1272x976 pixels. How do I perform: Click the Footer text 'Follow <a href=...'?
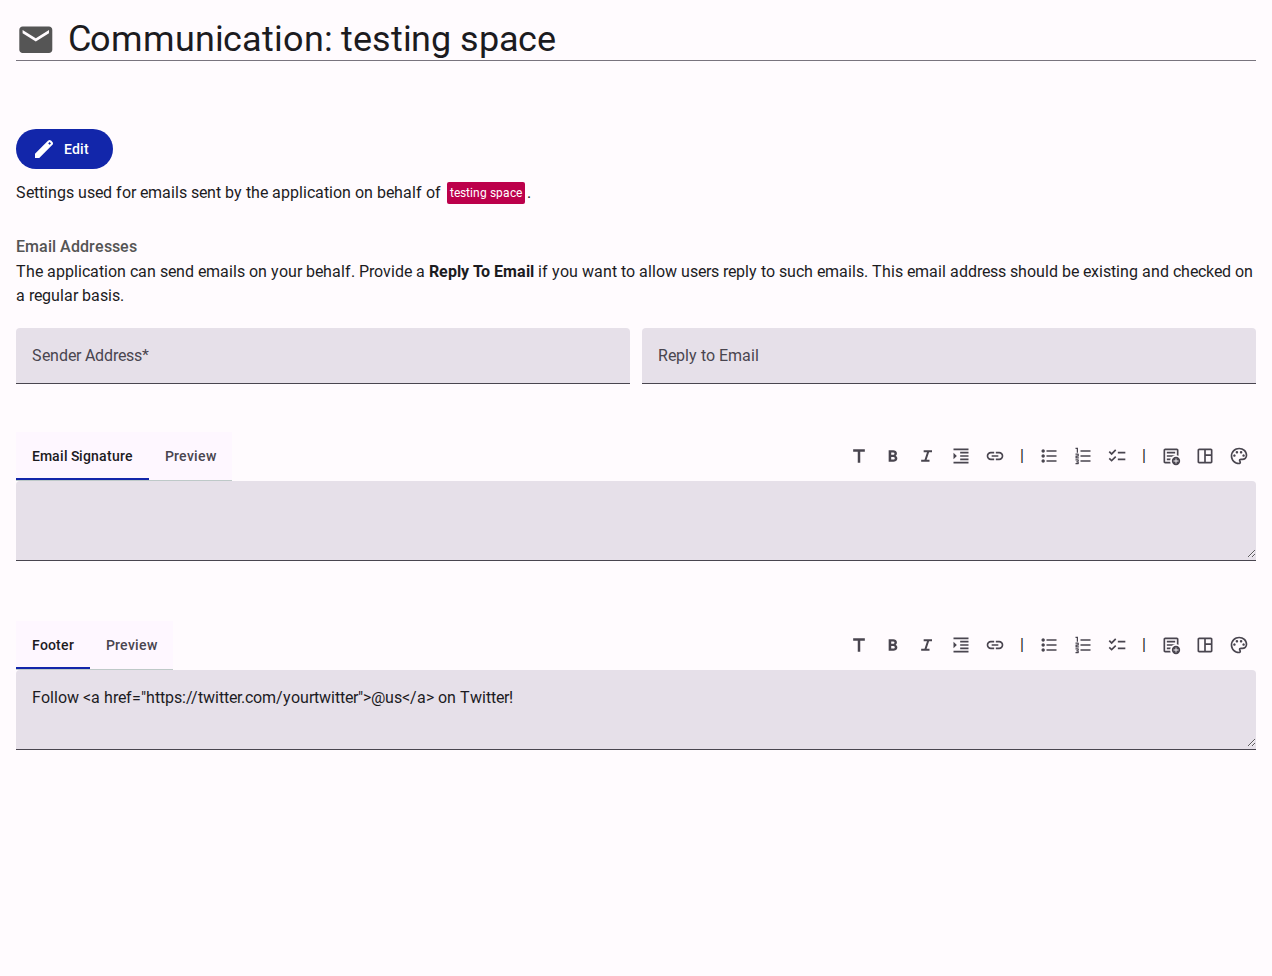[x=272, y=698]
